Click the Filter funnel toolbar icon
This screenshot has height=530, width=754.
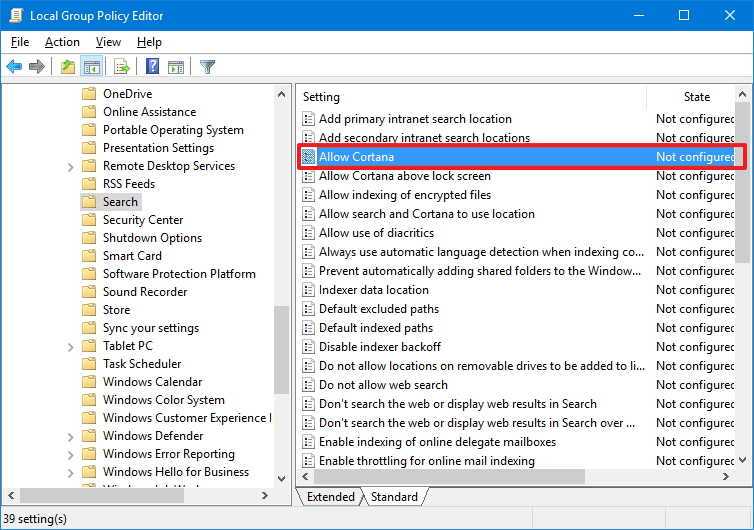(207, 67)
